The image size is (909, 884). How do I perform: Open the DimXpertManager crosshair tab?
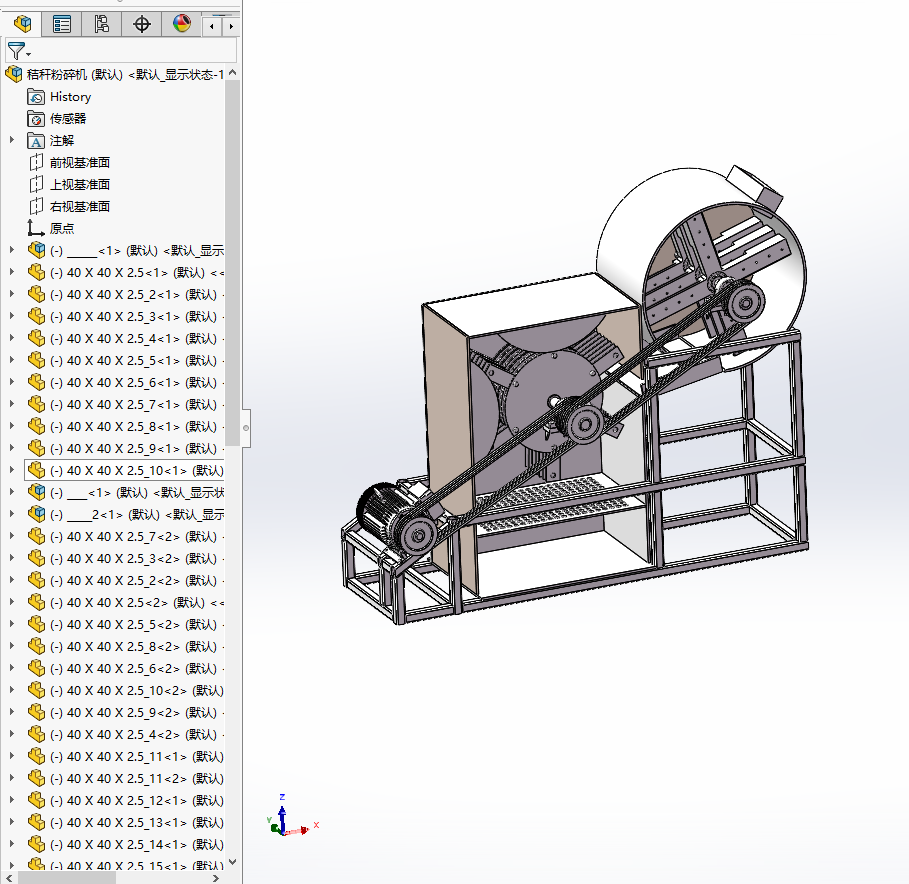click(142, 24)
